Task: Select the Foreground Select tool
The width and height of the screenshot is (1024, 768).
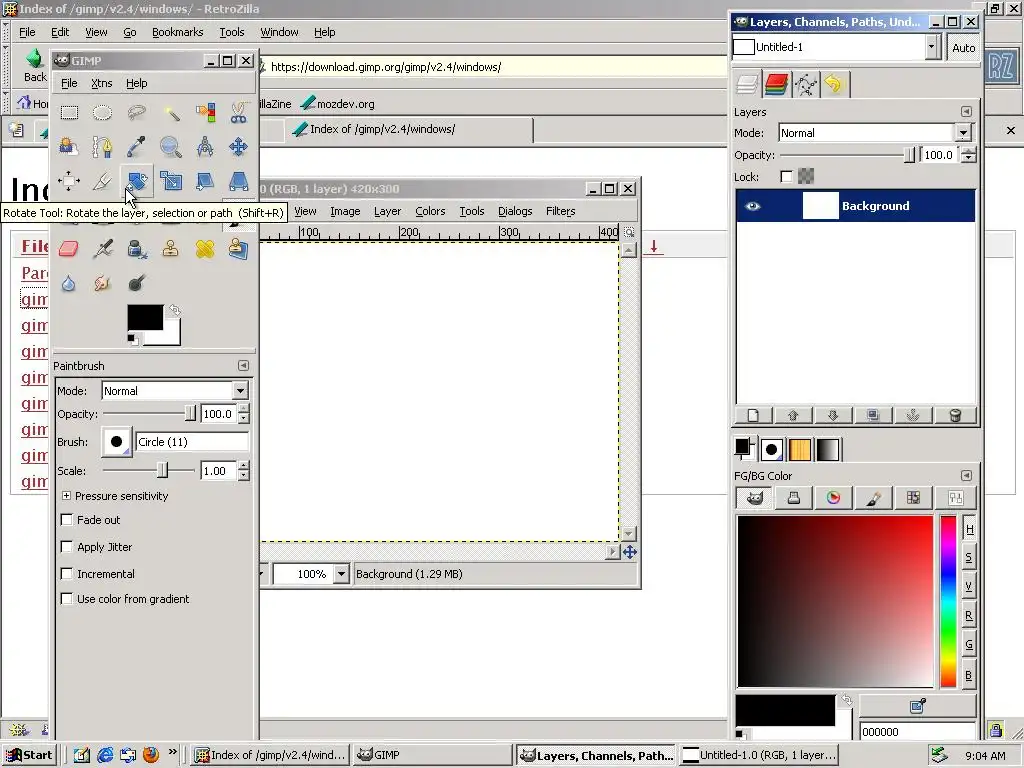Action: 69,147
